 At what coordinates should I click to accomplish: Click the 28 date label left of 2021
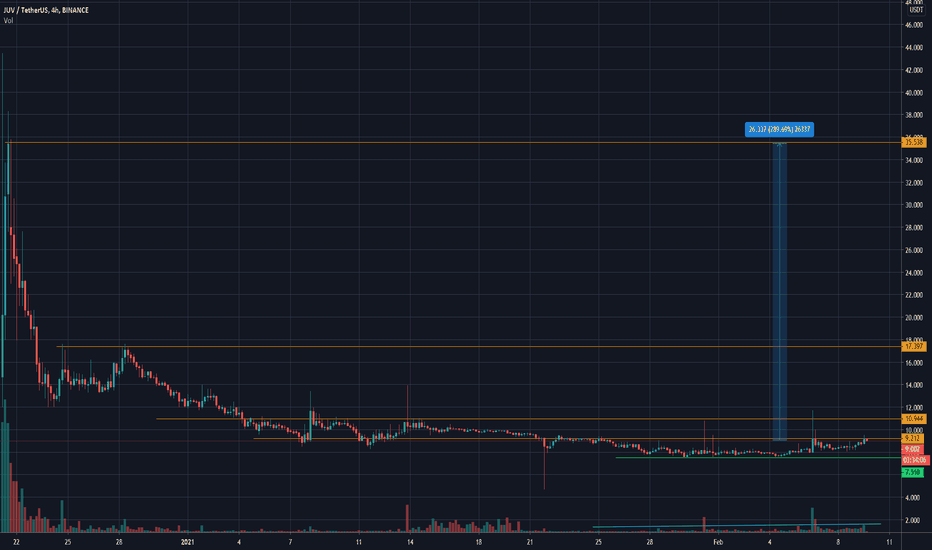(x=119, y=542)
